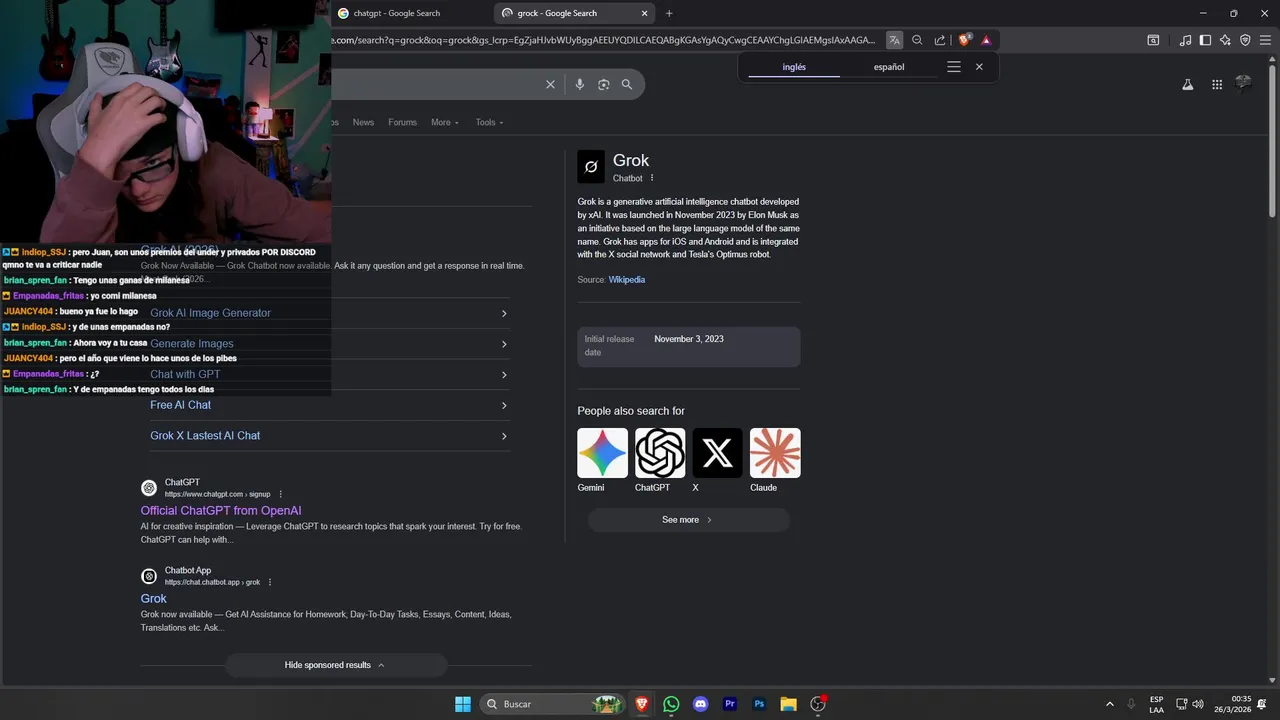Image resolution: width=1280 pixels, height=720 pixels.
Task: Click the address bar URL field
Action: coord(605,40)
